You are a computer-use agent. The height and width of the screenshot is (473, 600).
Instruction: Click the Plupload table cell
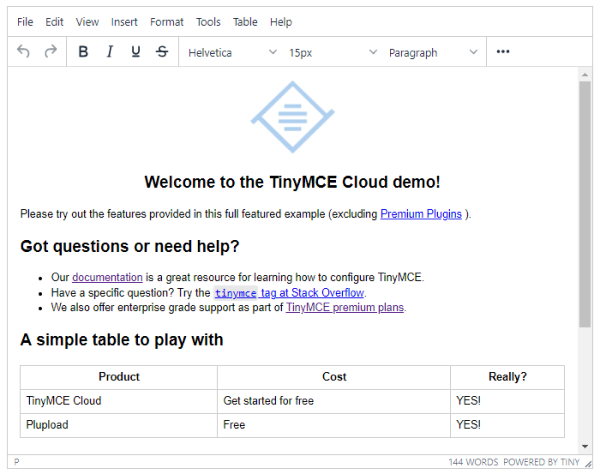click(x=119, y=425)
